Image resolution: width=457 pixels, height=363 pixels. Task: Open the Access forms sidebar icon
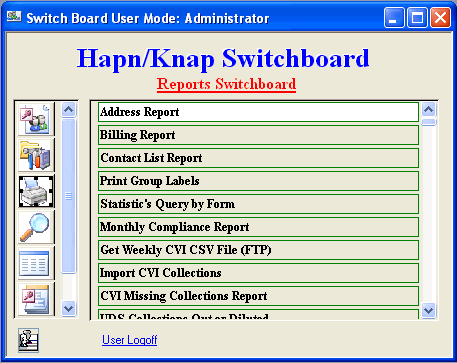[36, 299]
